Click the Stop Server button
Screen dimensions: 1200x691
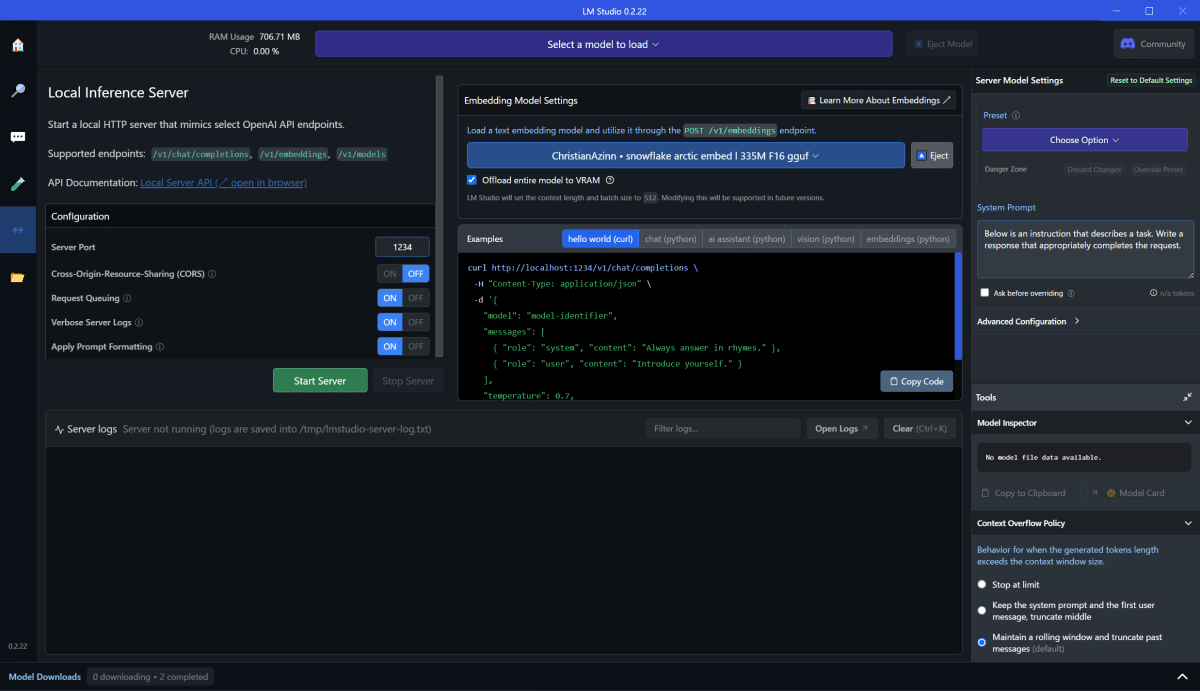pos(408,381)
